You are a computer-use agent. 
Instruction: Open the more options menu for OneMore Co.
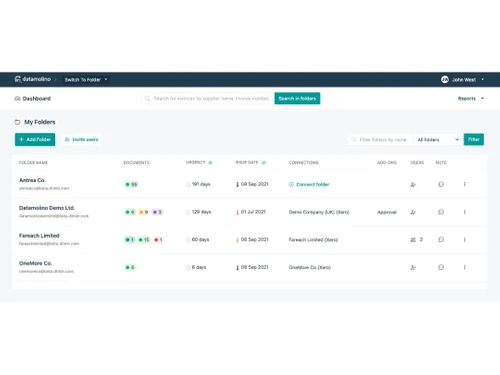pyautogui.click(x=464, y=267)
